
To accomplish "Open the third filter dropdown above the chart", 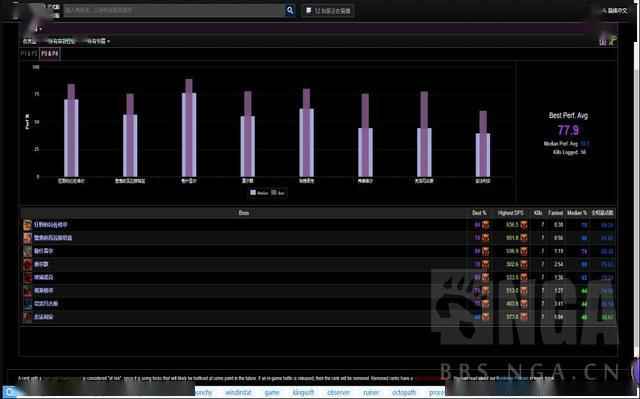I will (97, 41).
